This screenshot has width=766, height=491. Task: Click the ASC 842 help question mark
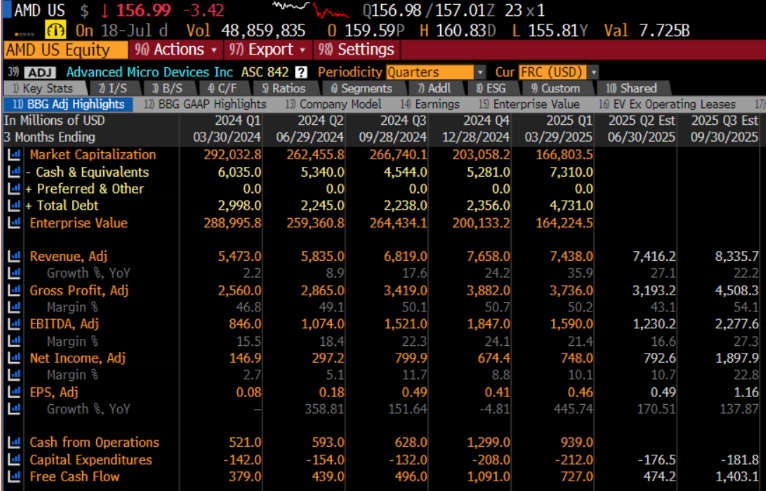301,72
